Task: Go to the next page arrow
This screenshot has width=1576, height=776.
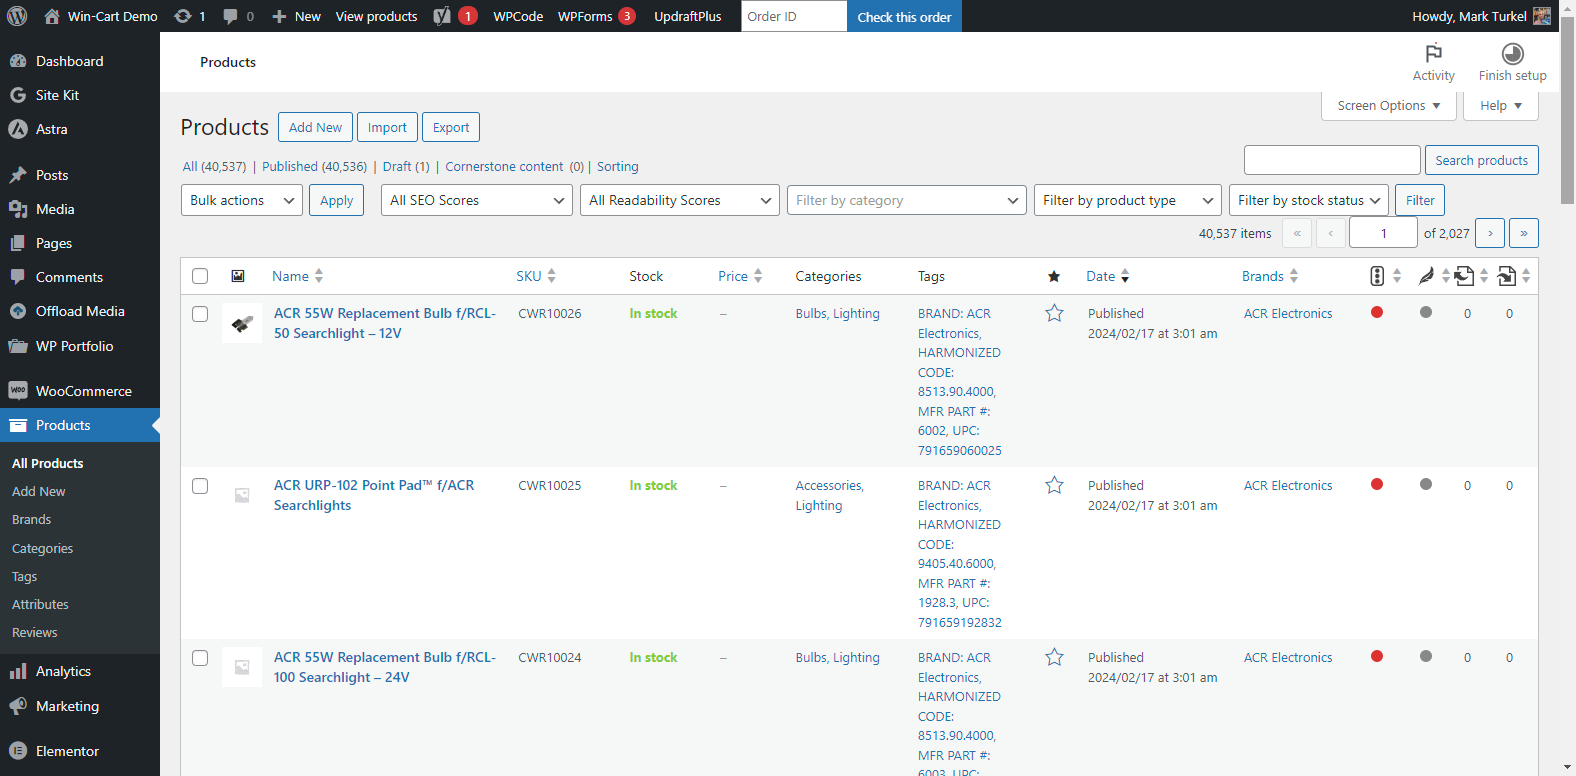Action: coord(1490,233)
